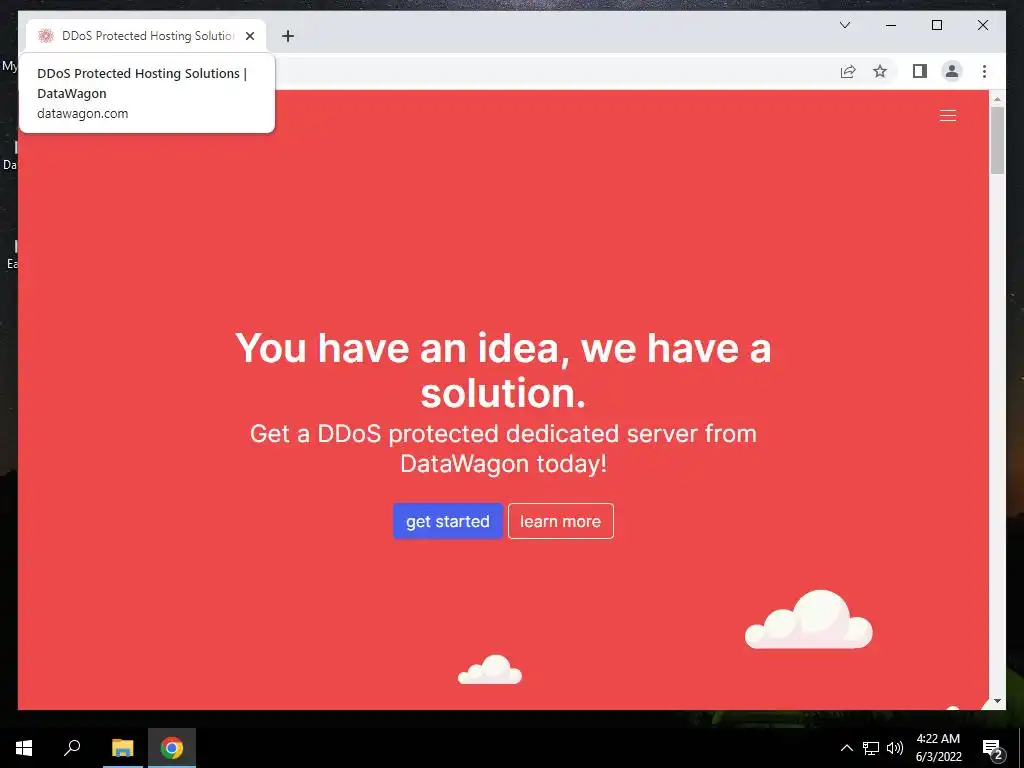Click the Chrome icon in the taskbar
The height and width of the screenshot is (768, 1024).
pos(172,748)
